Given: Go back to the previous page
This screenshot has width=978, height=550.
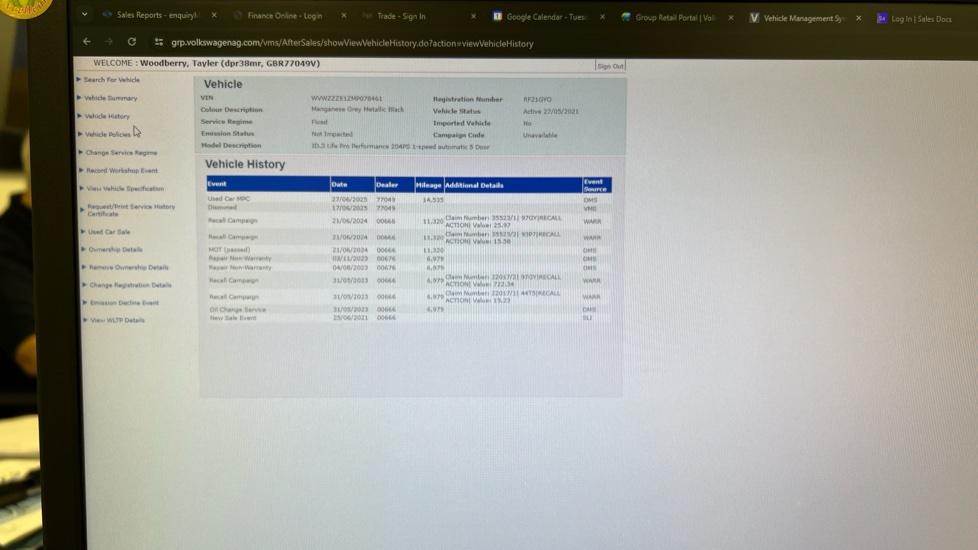Looking at the screenshot, I should pos(87,41).
